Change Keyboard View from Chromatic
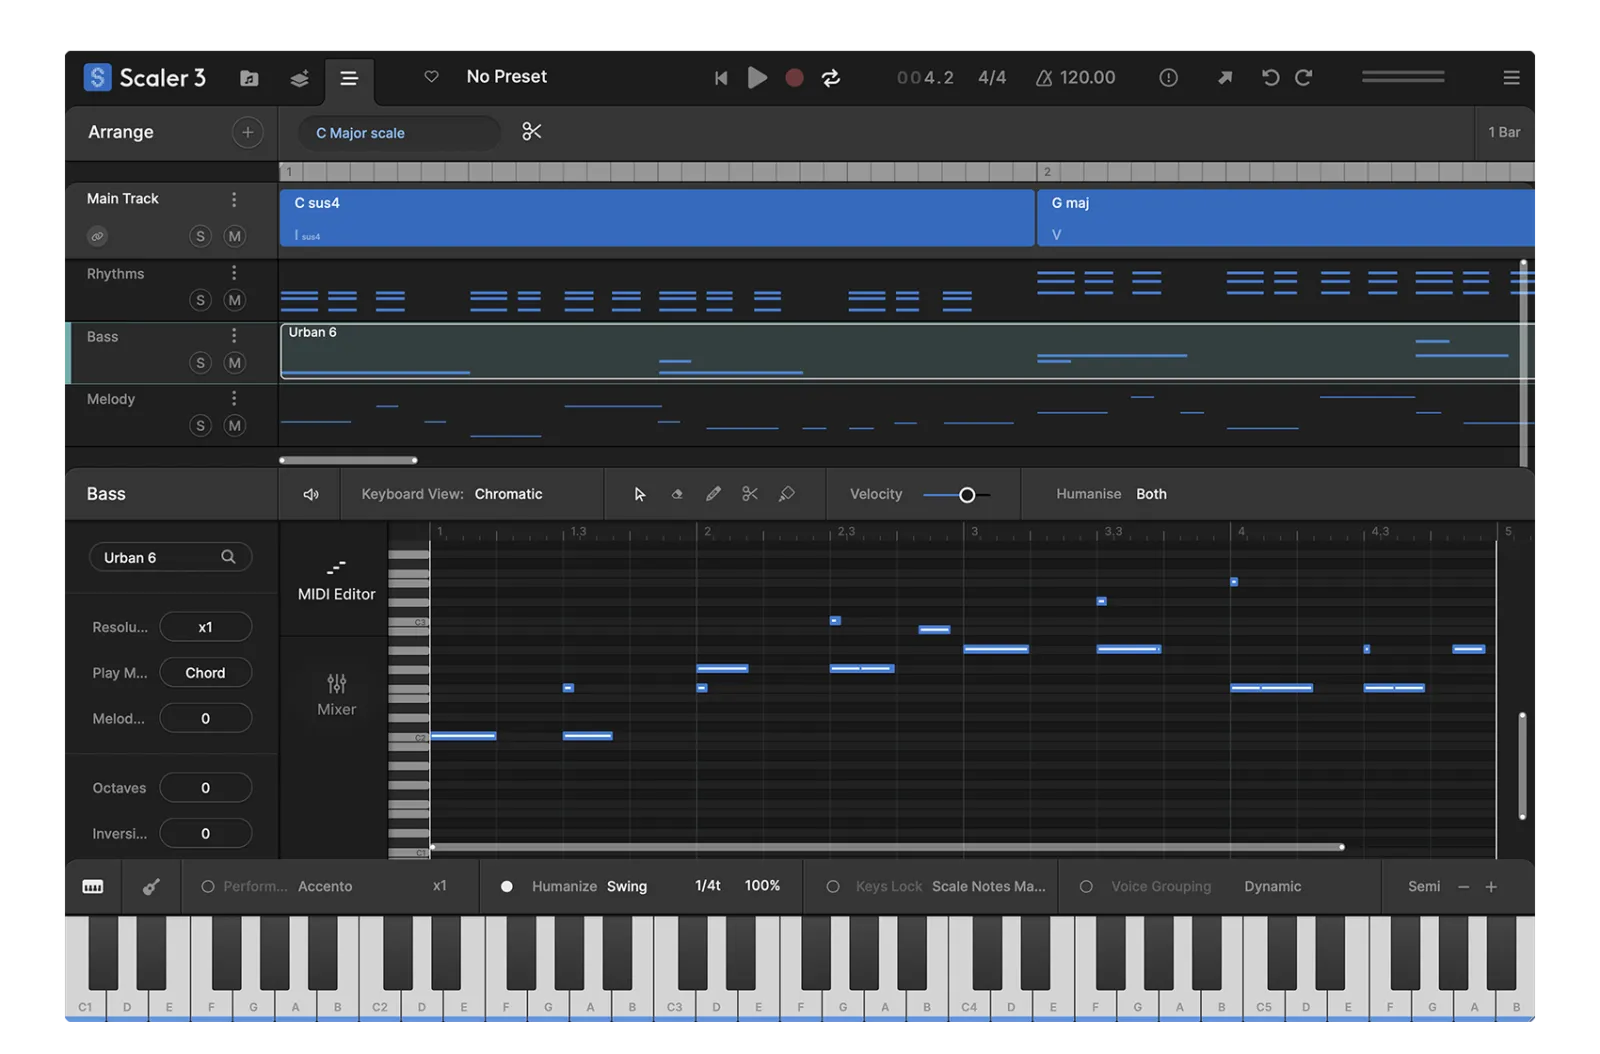Viewport: 1600px width, 1054px height. [x=508, y=494]
